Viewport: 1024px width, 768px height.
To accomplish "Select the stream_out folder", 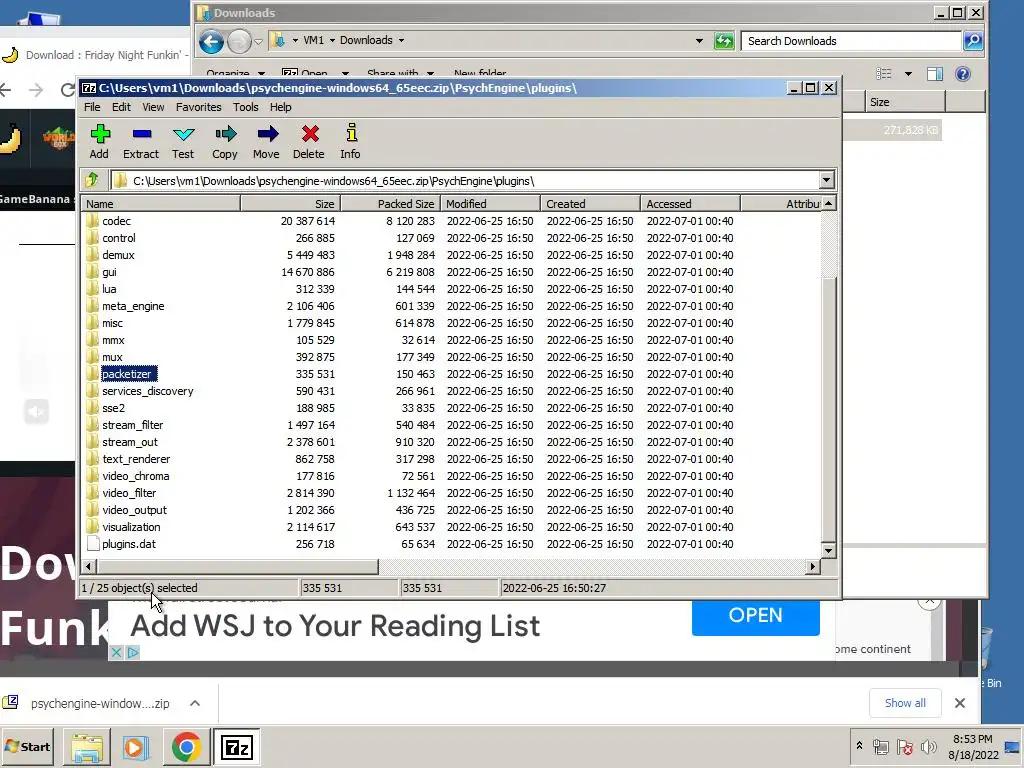I will click(x=130, y=442).
